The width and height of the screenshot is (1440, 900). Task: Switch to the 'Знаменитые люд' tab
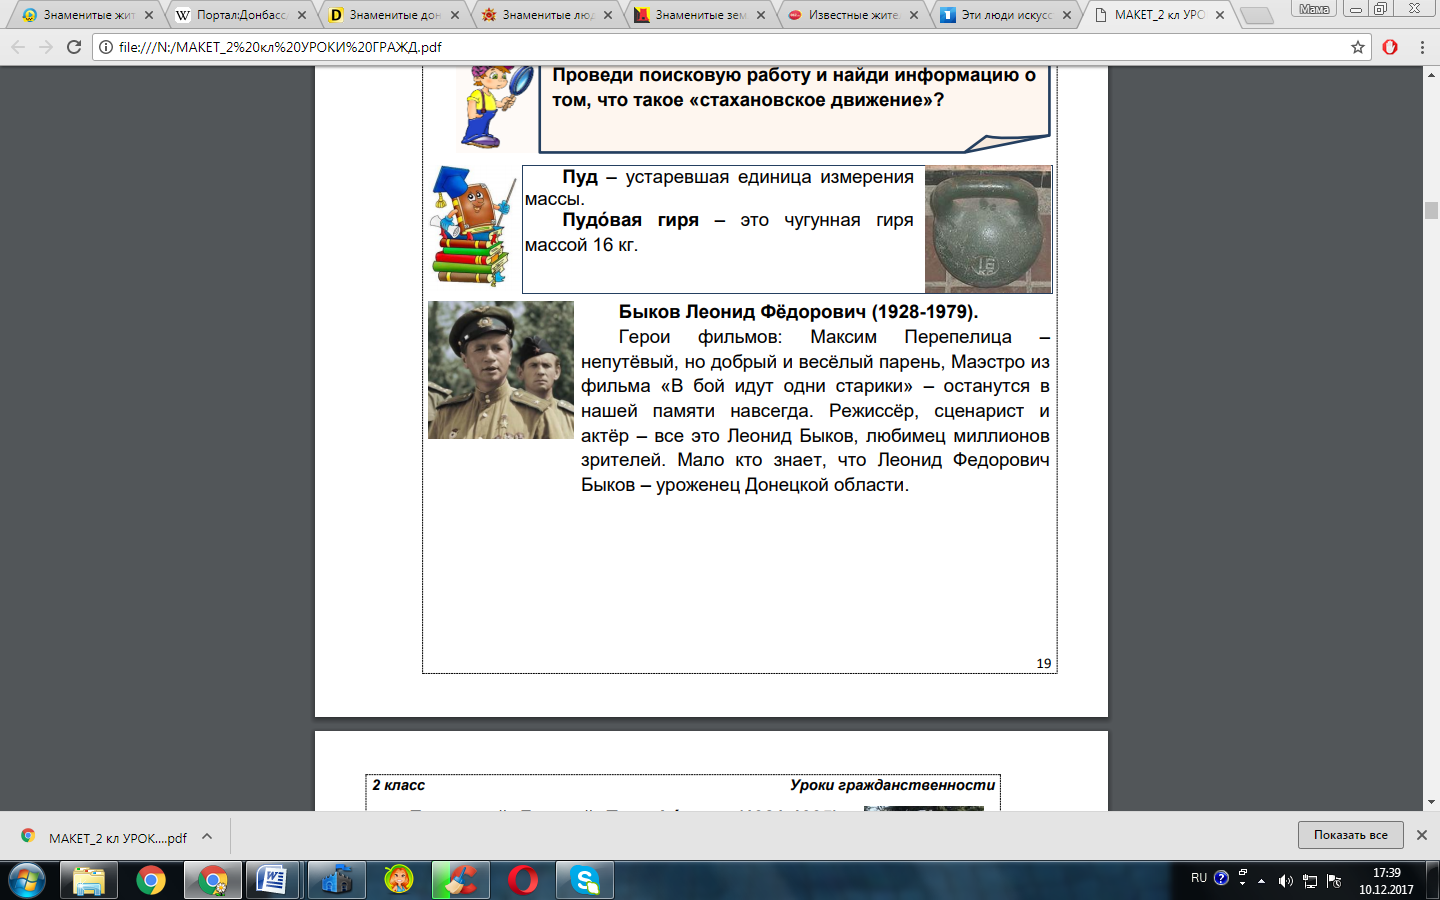click(x=547, y=15)
